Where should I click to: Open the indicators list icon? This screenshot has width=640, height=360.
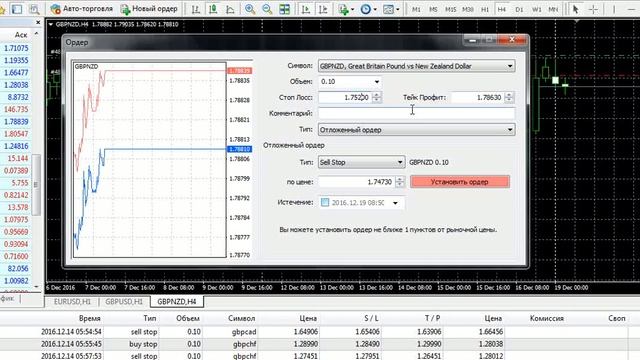(x=343, y=9)
